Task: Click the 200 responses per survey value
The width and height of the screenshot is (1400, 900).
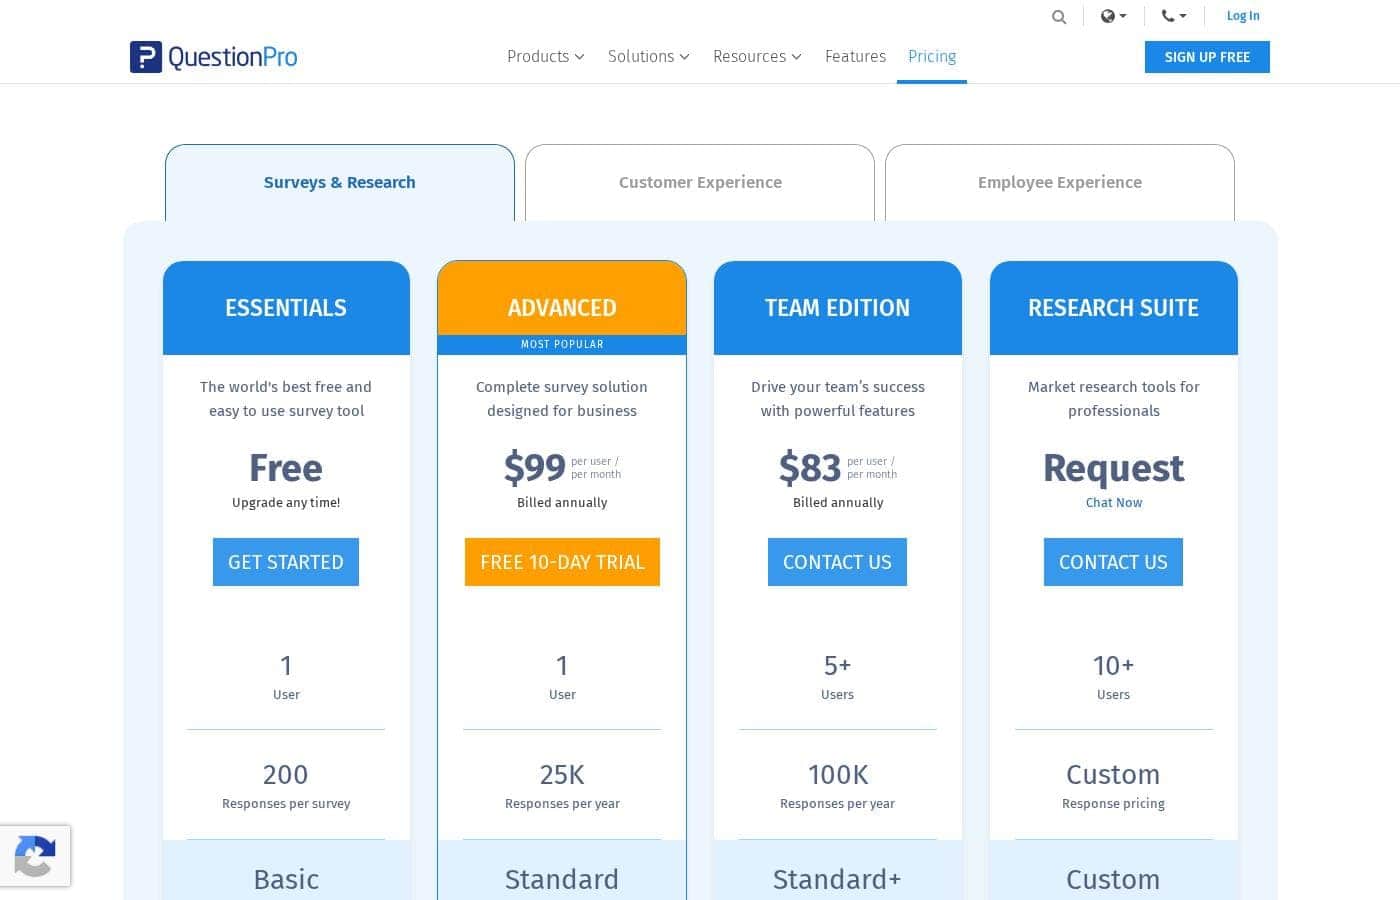Action: coord(286,775)
